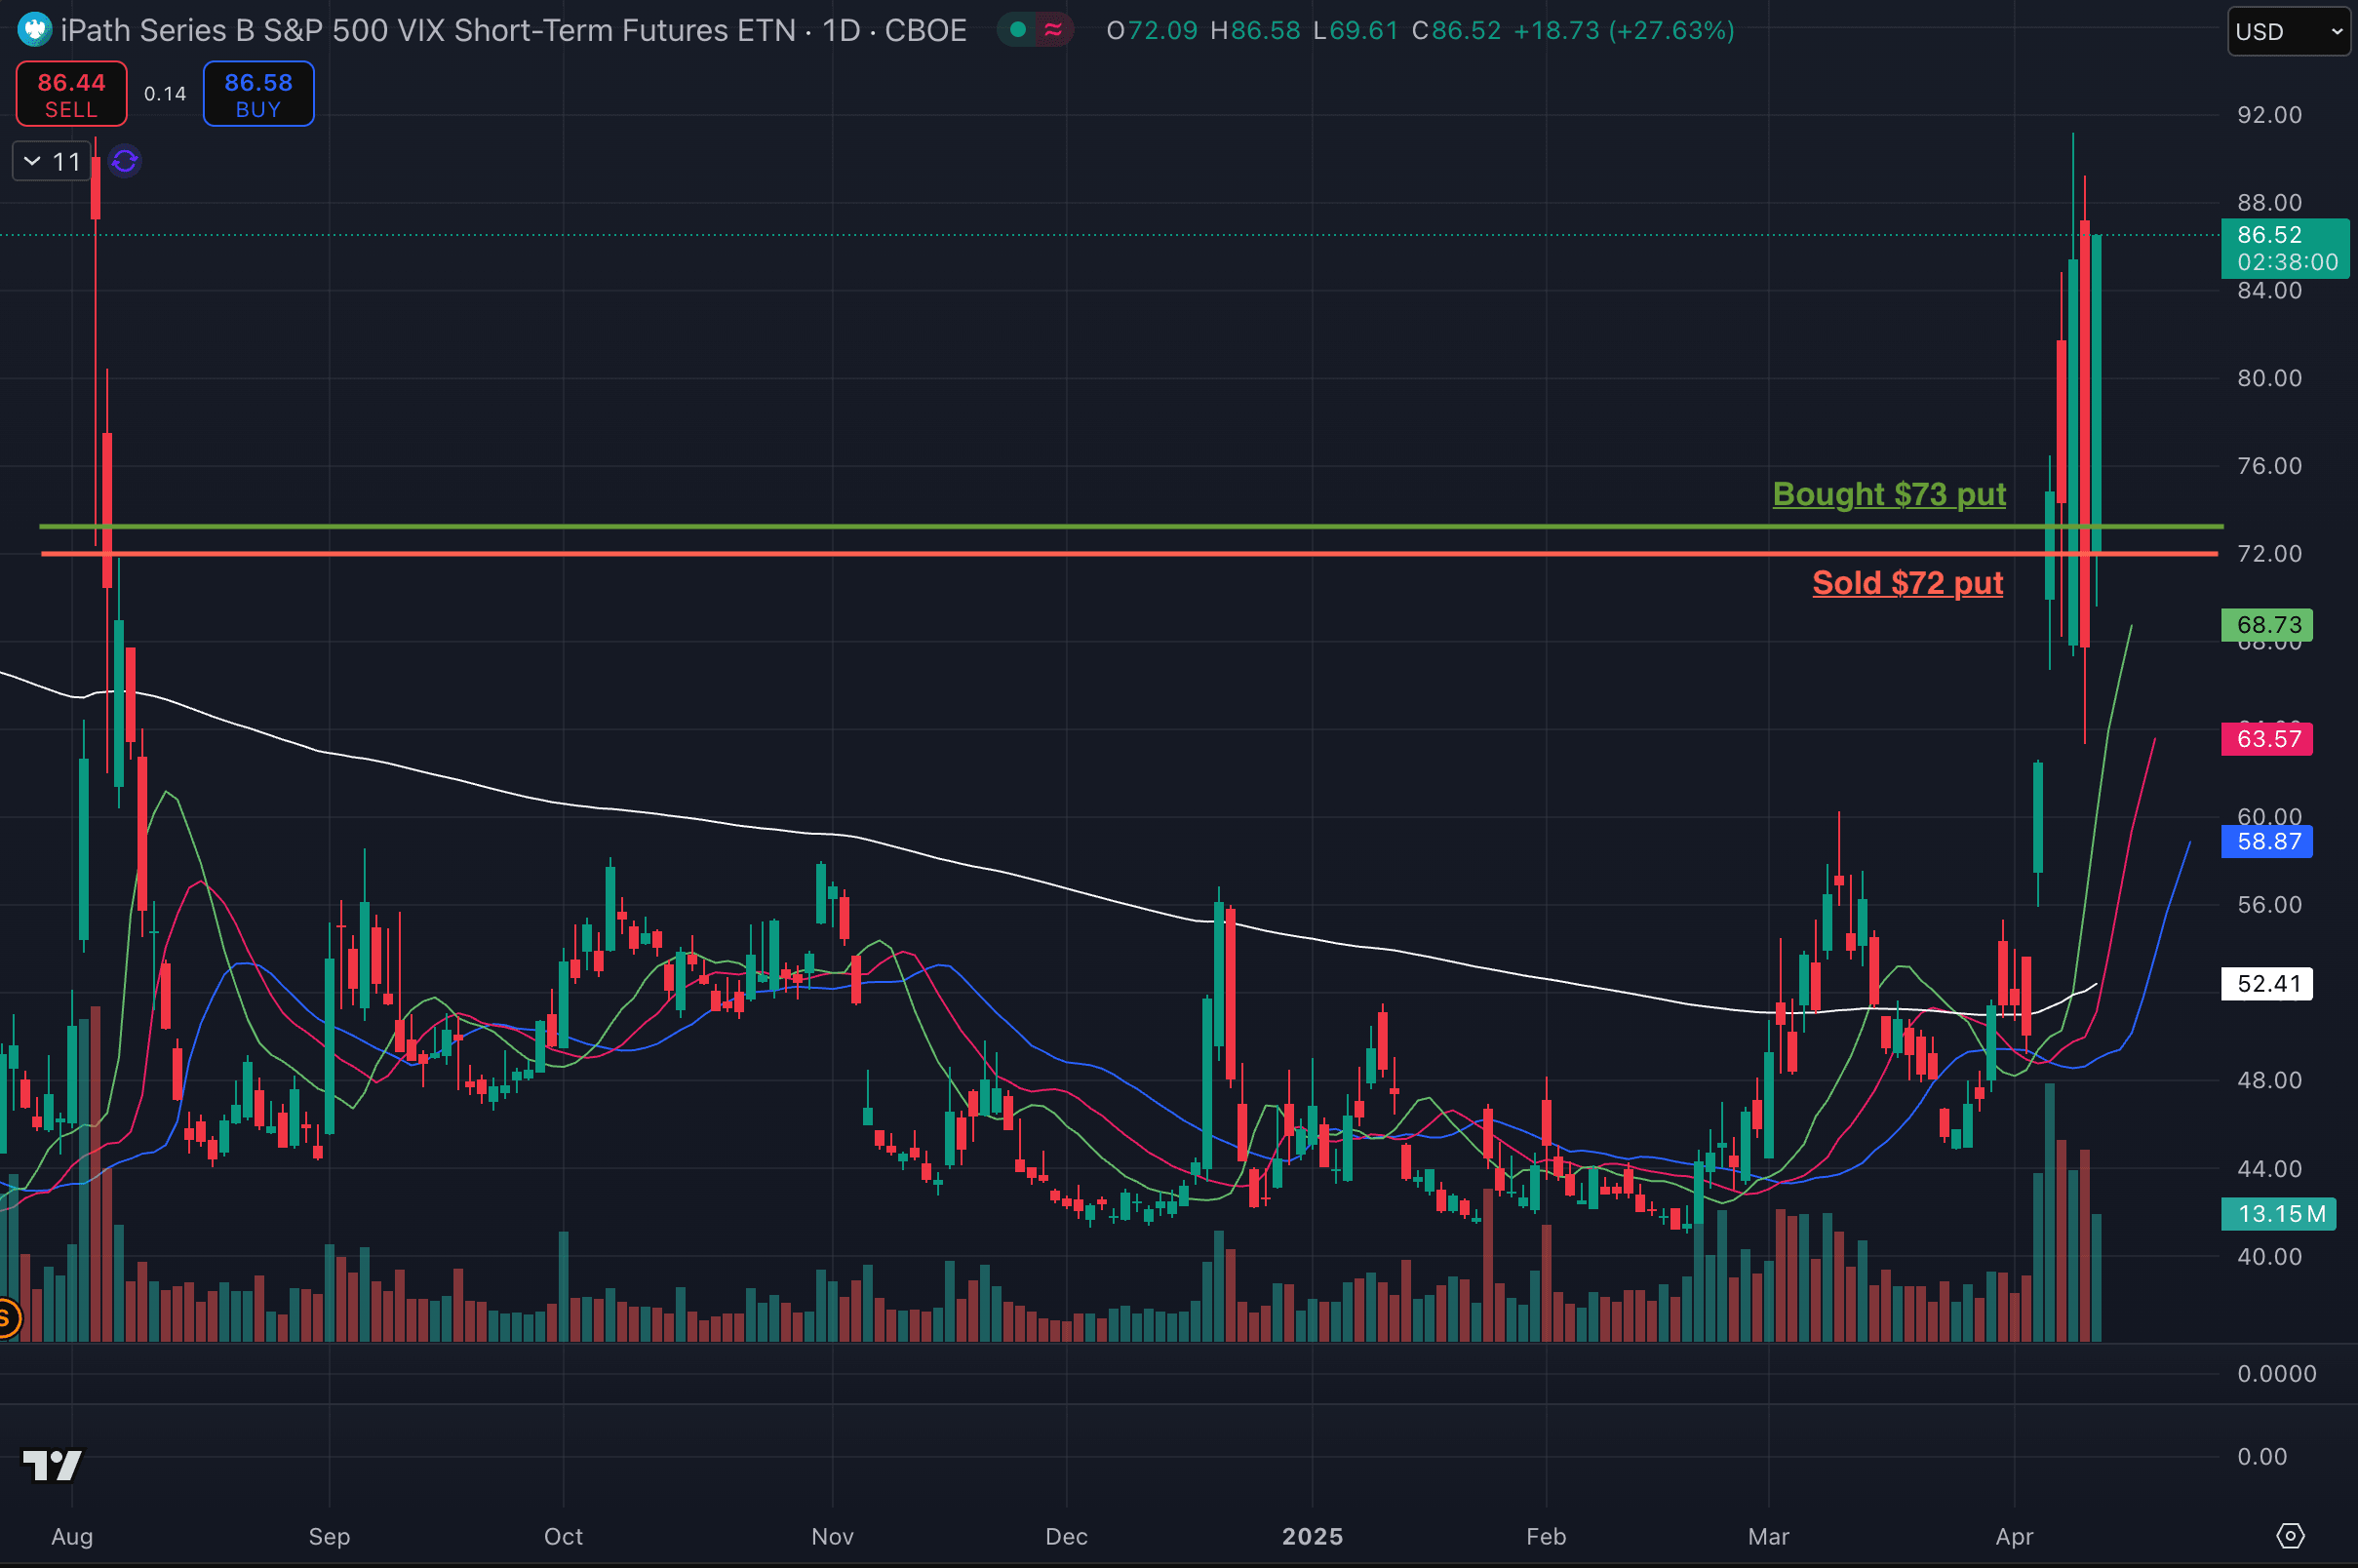Click the Nov label on time axis
Viewport: 2358px width, 1568px height.
832,1536
